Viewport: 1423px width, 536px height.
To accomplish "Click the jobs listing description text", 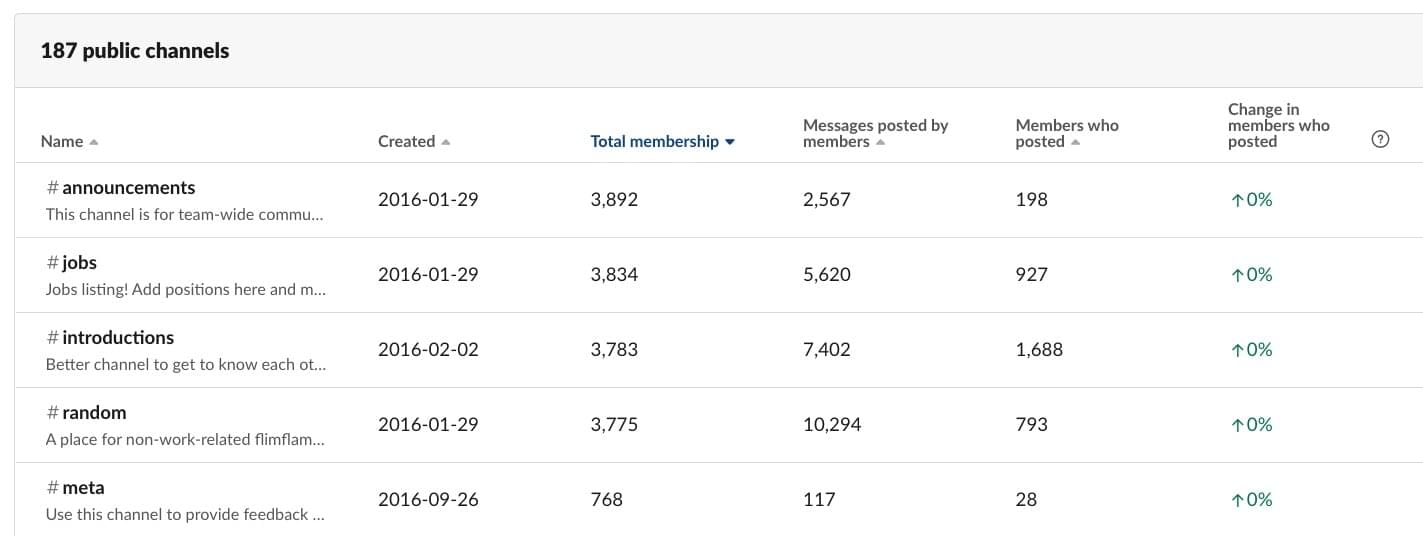I will tap(185, 290).
